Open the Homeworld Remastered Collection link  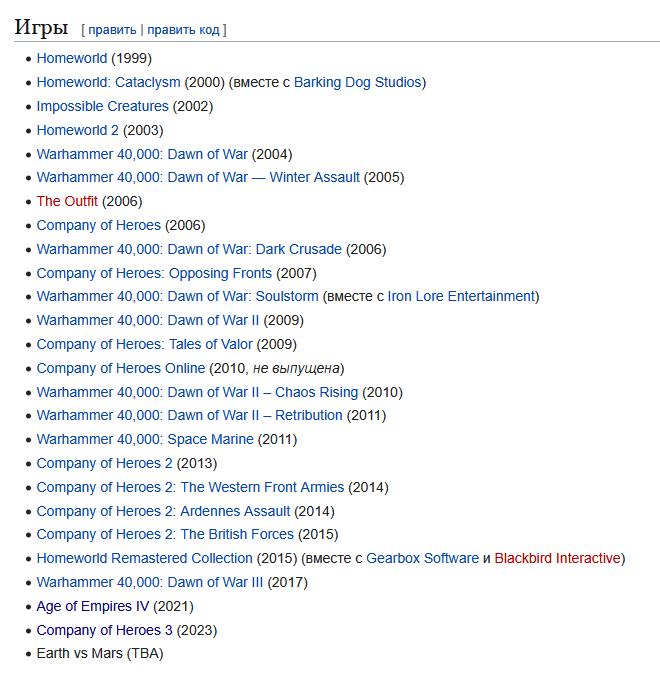point(145,559)
